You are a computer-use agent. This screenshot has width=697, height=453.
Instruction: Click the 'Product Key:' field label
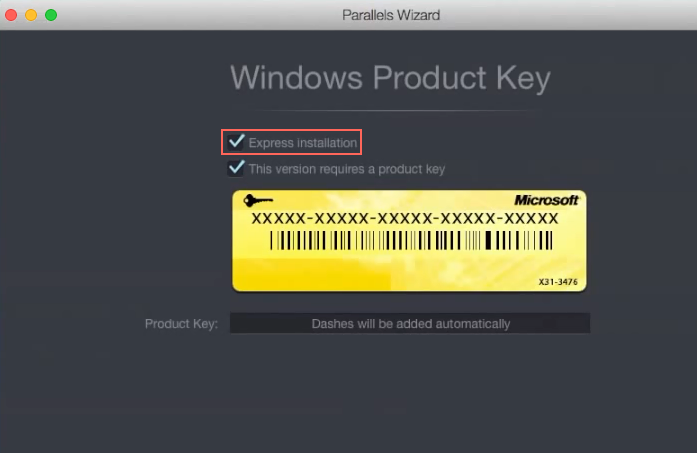tap(181, 324)
